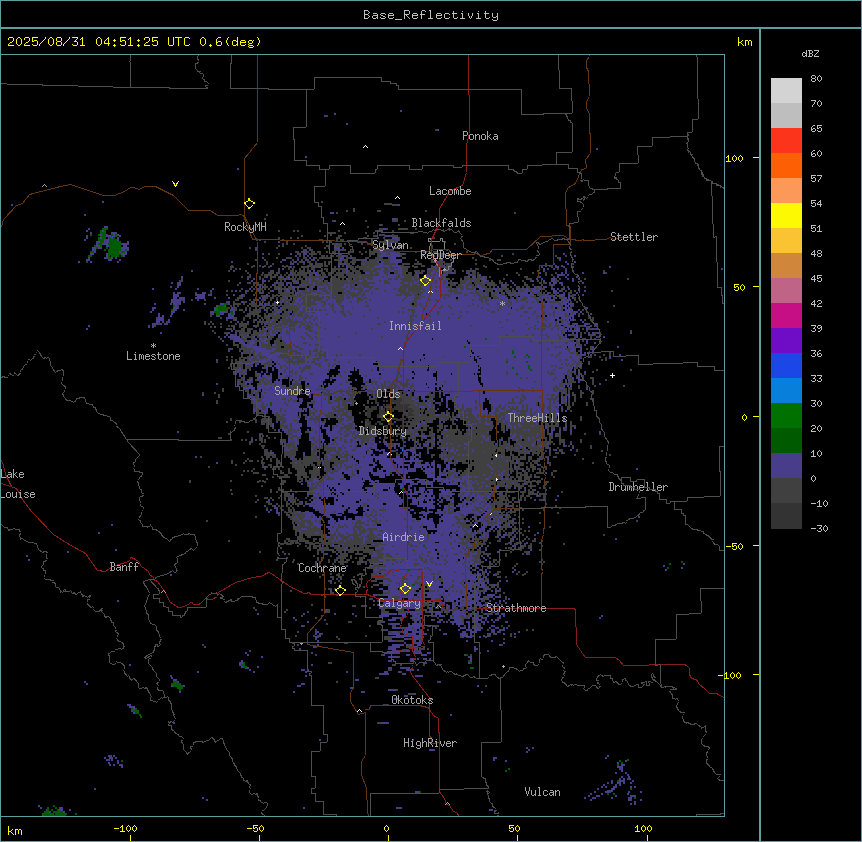862x842 pixels.
Task: Select the purple 36-39 dBZ legend swatch
Action: (x=786, y=341)
